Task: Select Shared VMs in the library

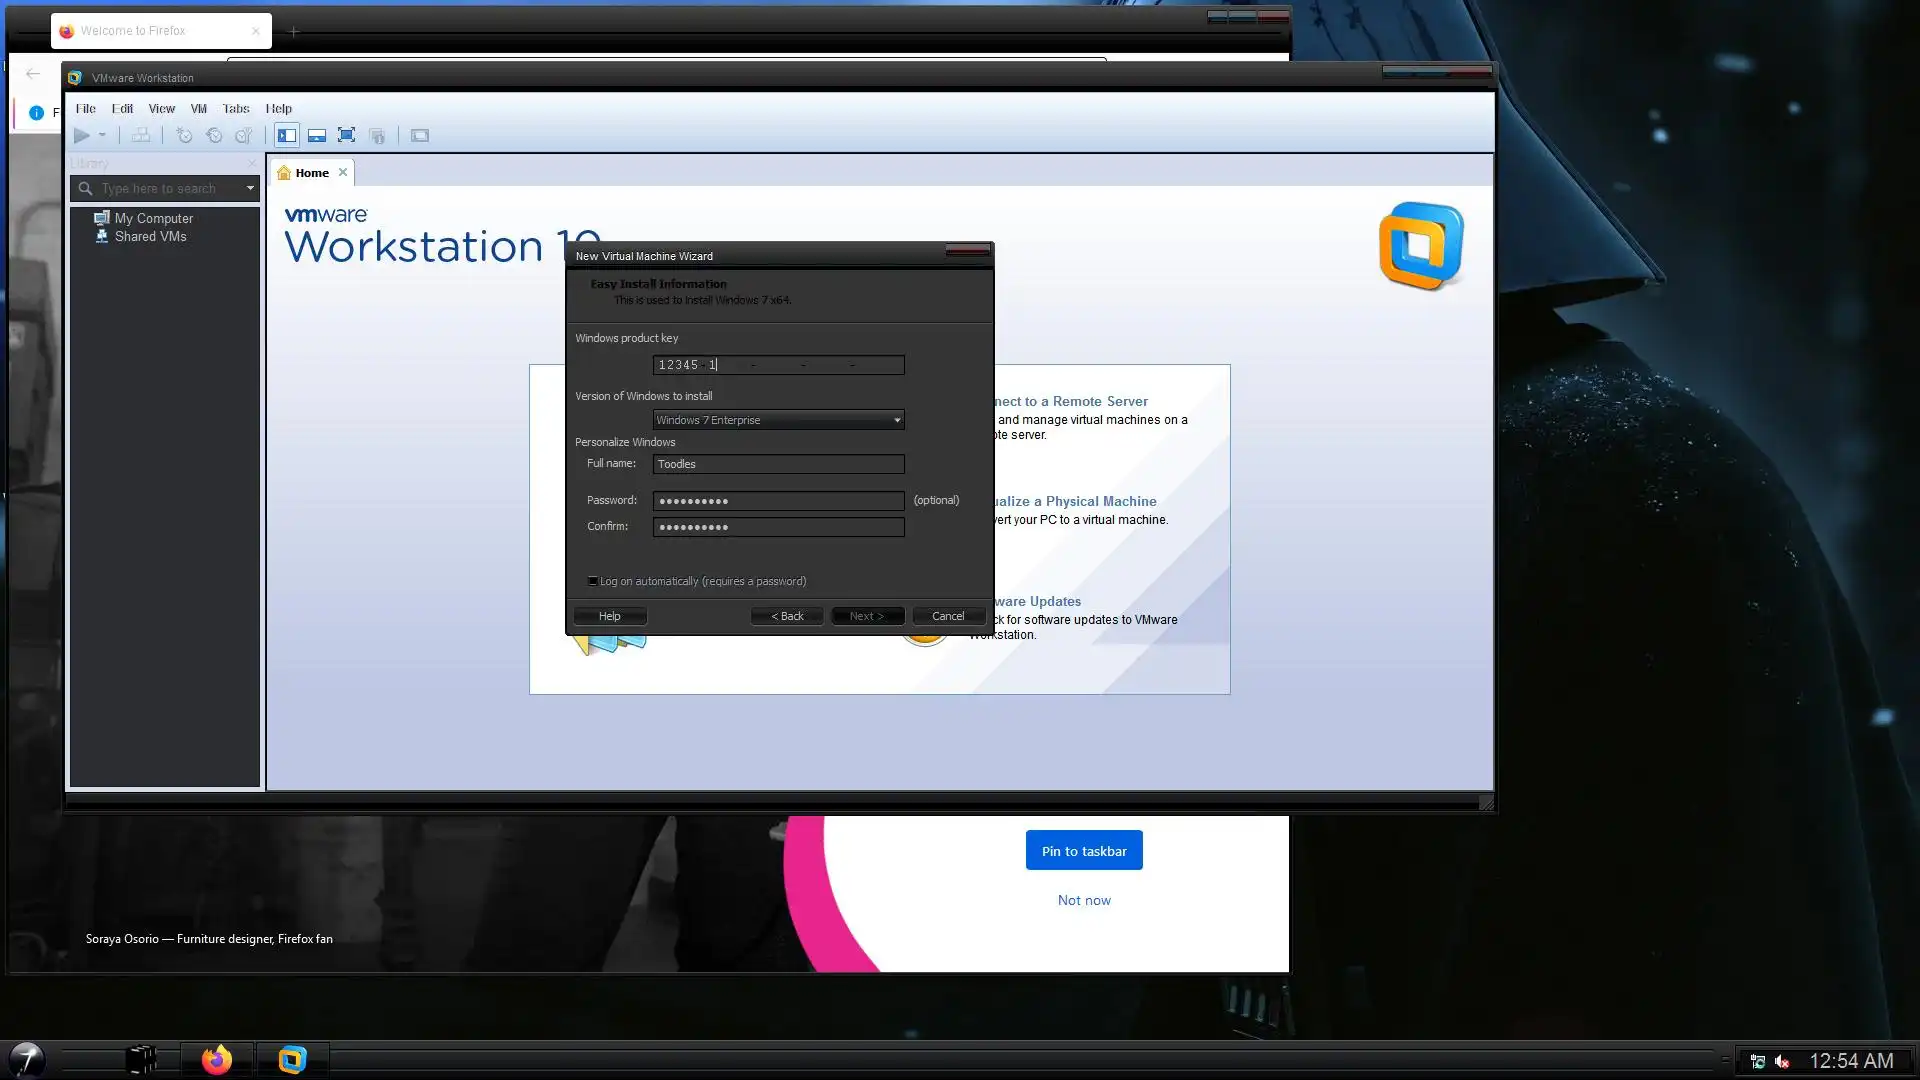Action: [x=150, y=236]
